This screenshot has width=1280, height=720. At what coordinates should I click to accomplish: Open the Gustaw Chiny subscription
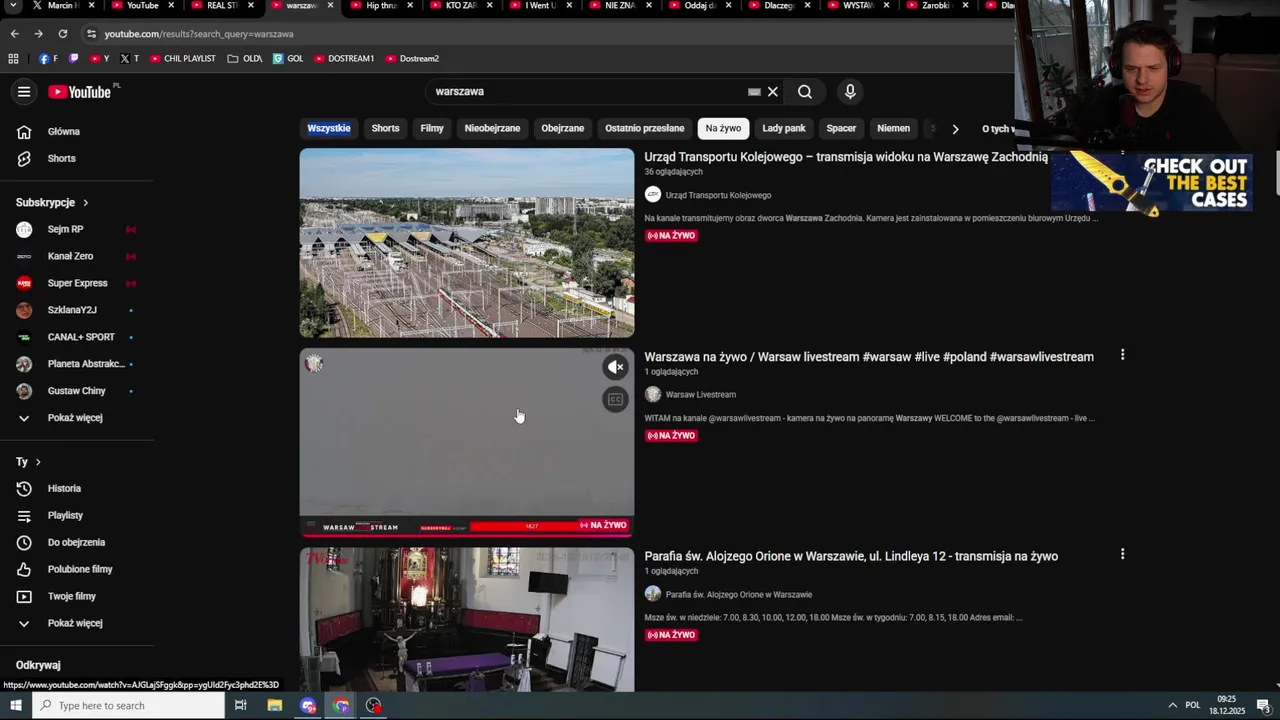78,392
